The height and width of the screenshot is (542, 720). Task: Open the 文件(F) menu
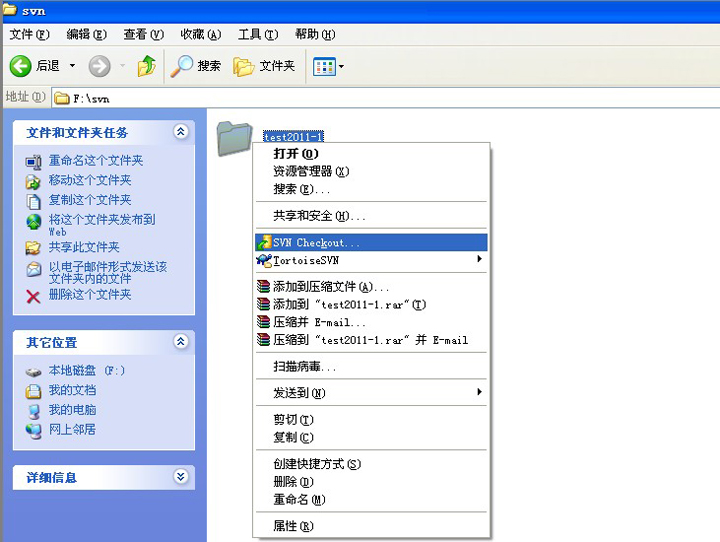tap(29, 34)
